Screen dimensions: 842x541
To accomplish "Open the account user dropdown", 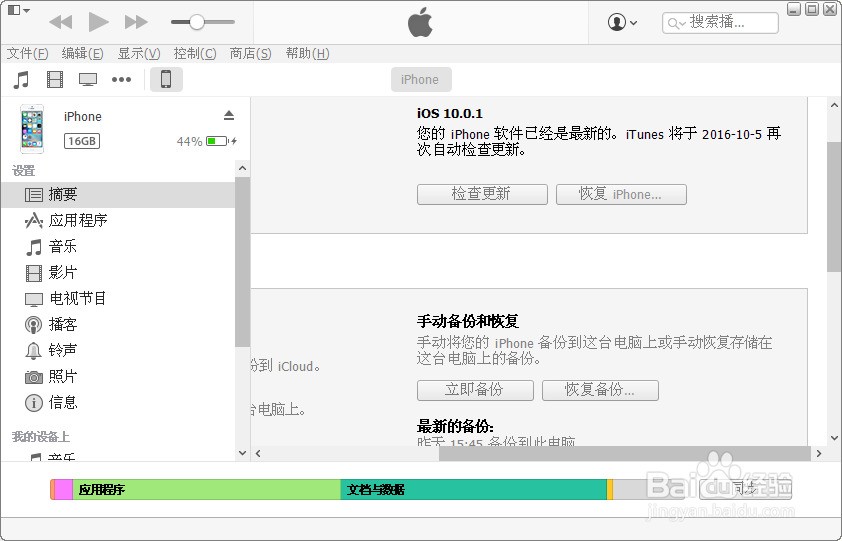I will coord(623,22).
